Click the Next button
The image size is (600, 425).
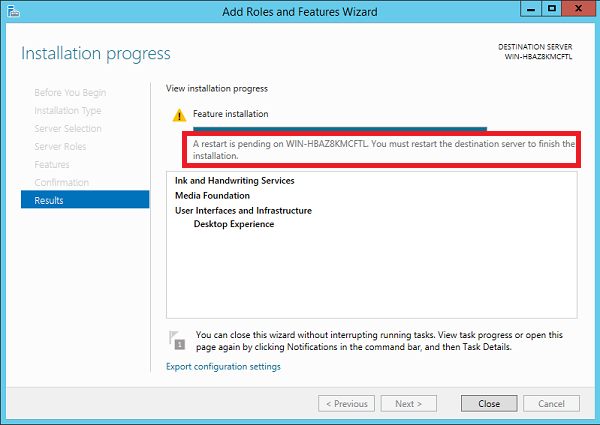click(408, 404)
